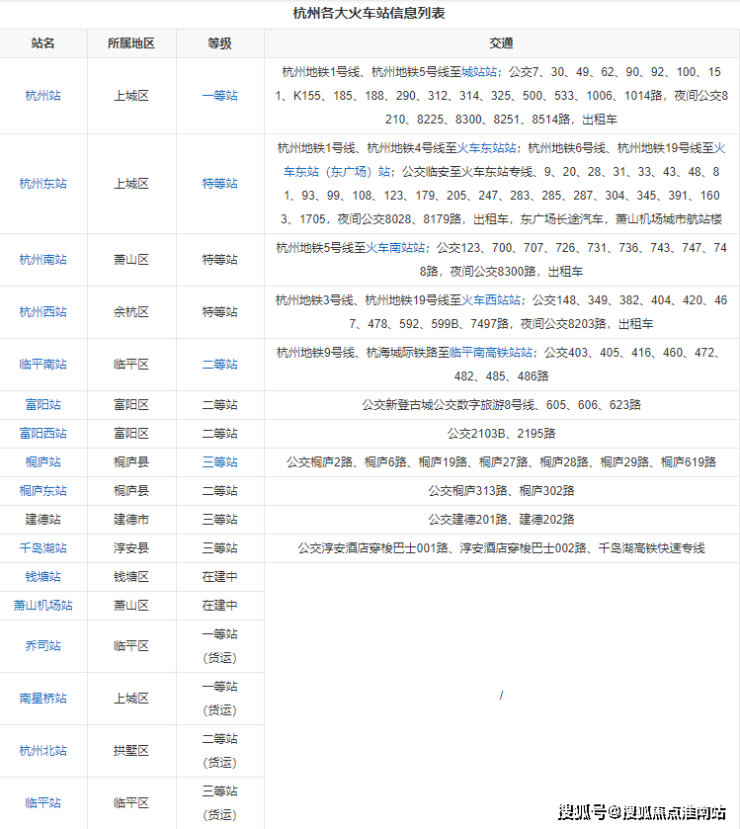The width and height of the screenshot is (740, 829).
Task: Click the 杭州东站 station name link
Action: pyautogui.click(x=43, y=184)
